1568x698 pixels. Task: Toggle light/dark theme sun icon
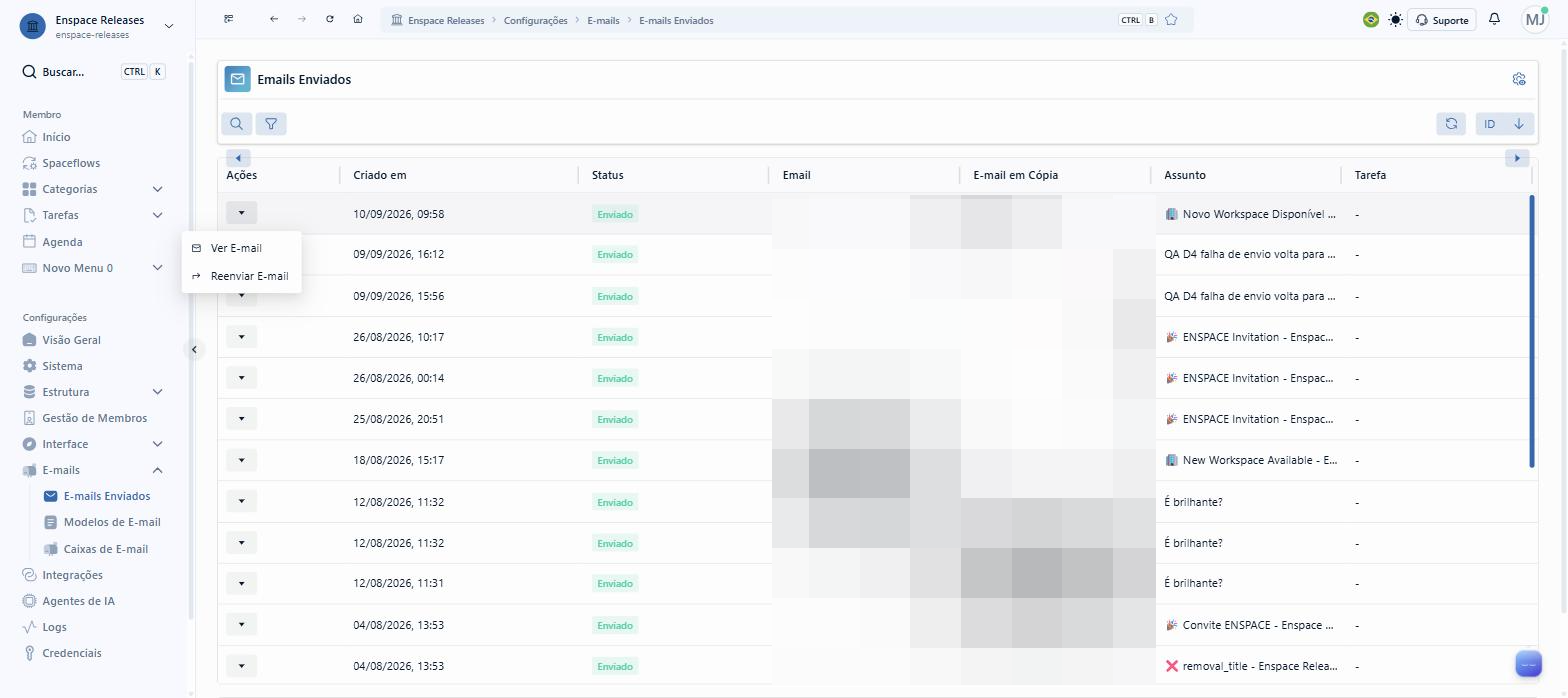coord(1395,20)
